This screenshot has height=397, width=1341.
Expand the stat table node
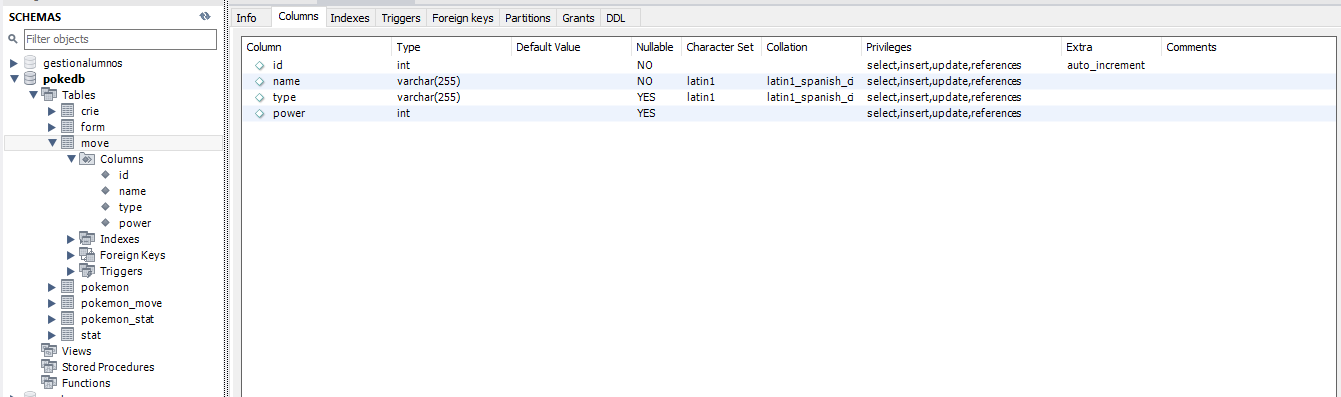52,335
